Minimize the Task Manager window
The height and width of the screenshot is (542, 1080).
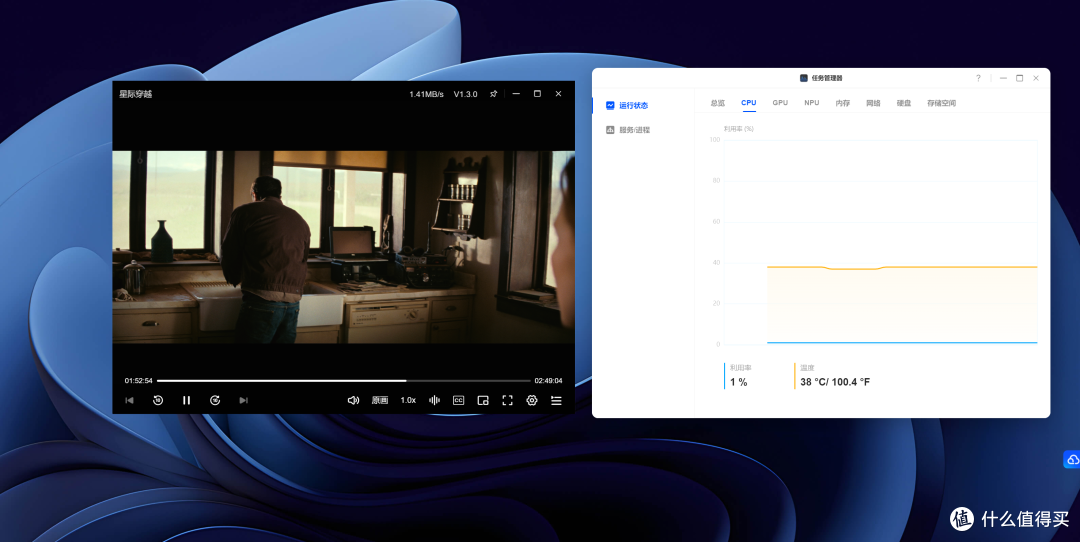pyautogui.click(x=1003, y=78)
